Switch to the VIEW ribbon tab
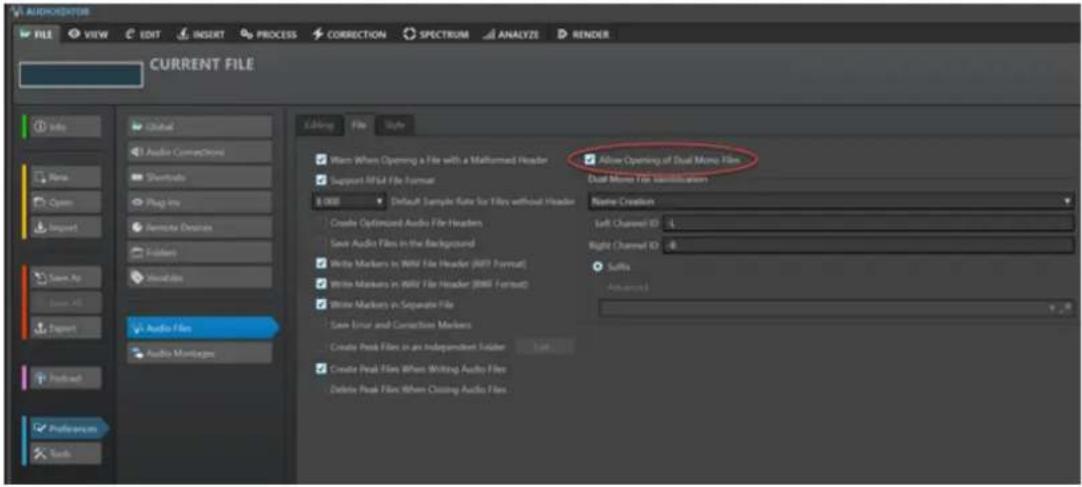 tap(88, 34)
